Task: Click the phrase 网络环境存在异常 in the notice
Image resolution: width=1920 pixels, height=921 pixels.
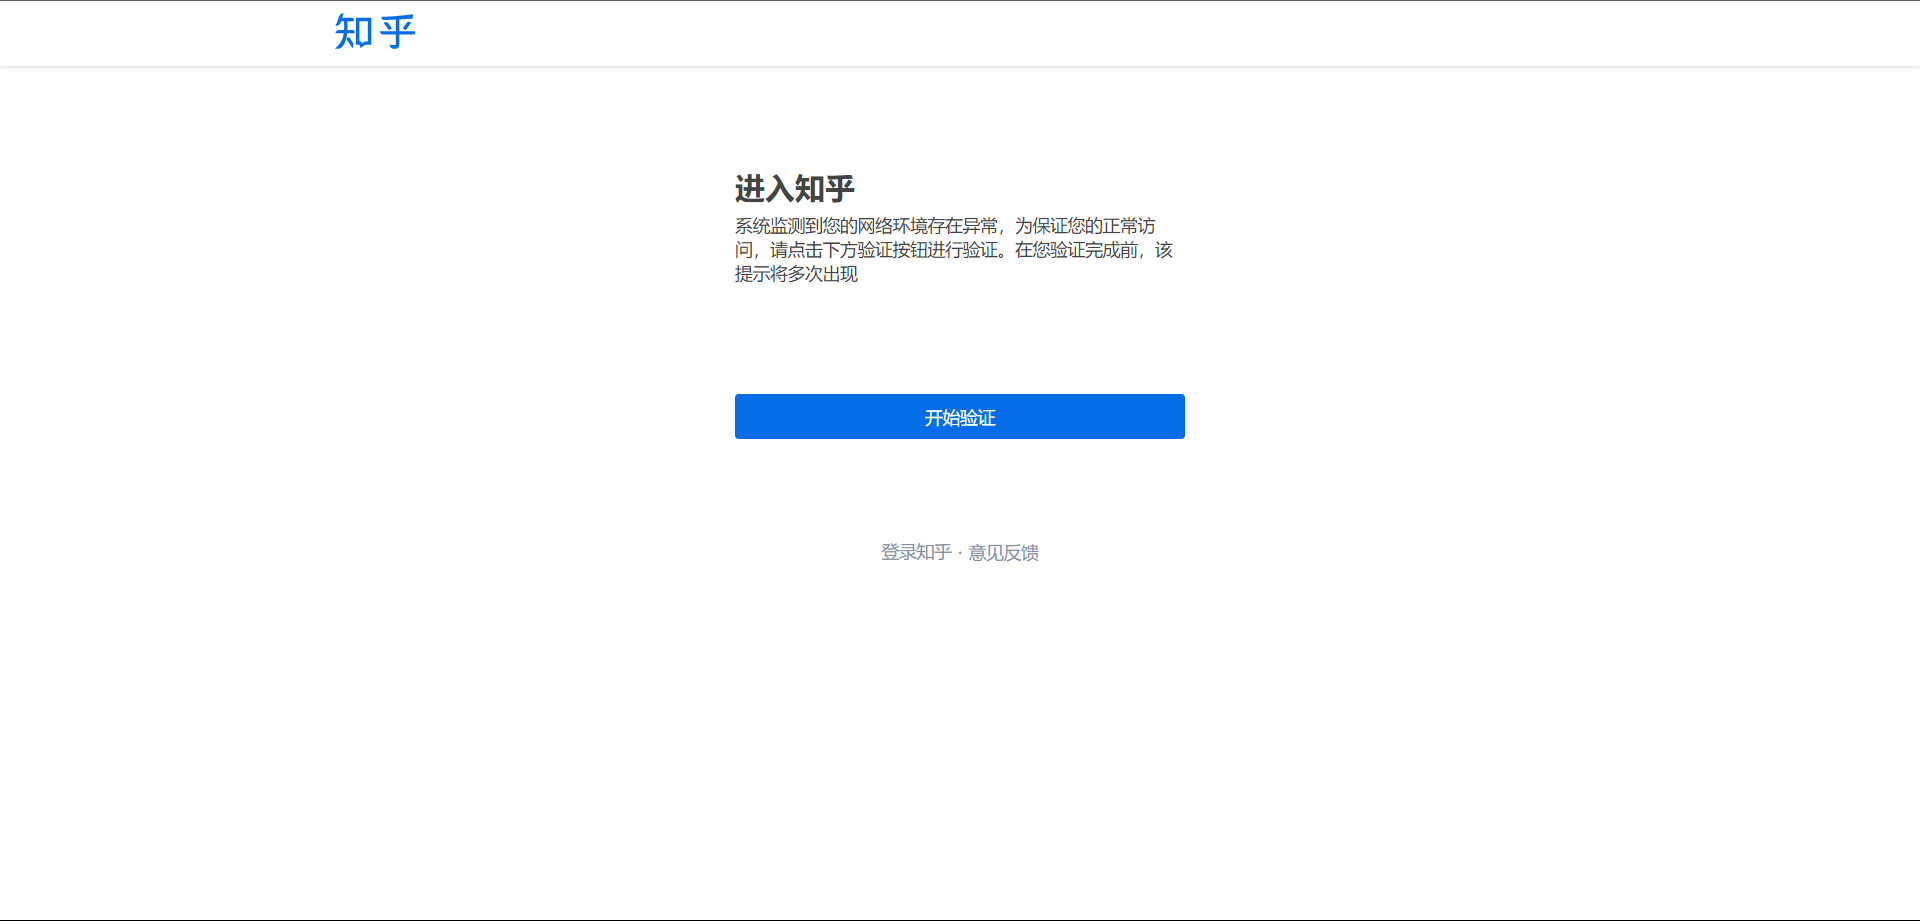Action: pos(927,226)
